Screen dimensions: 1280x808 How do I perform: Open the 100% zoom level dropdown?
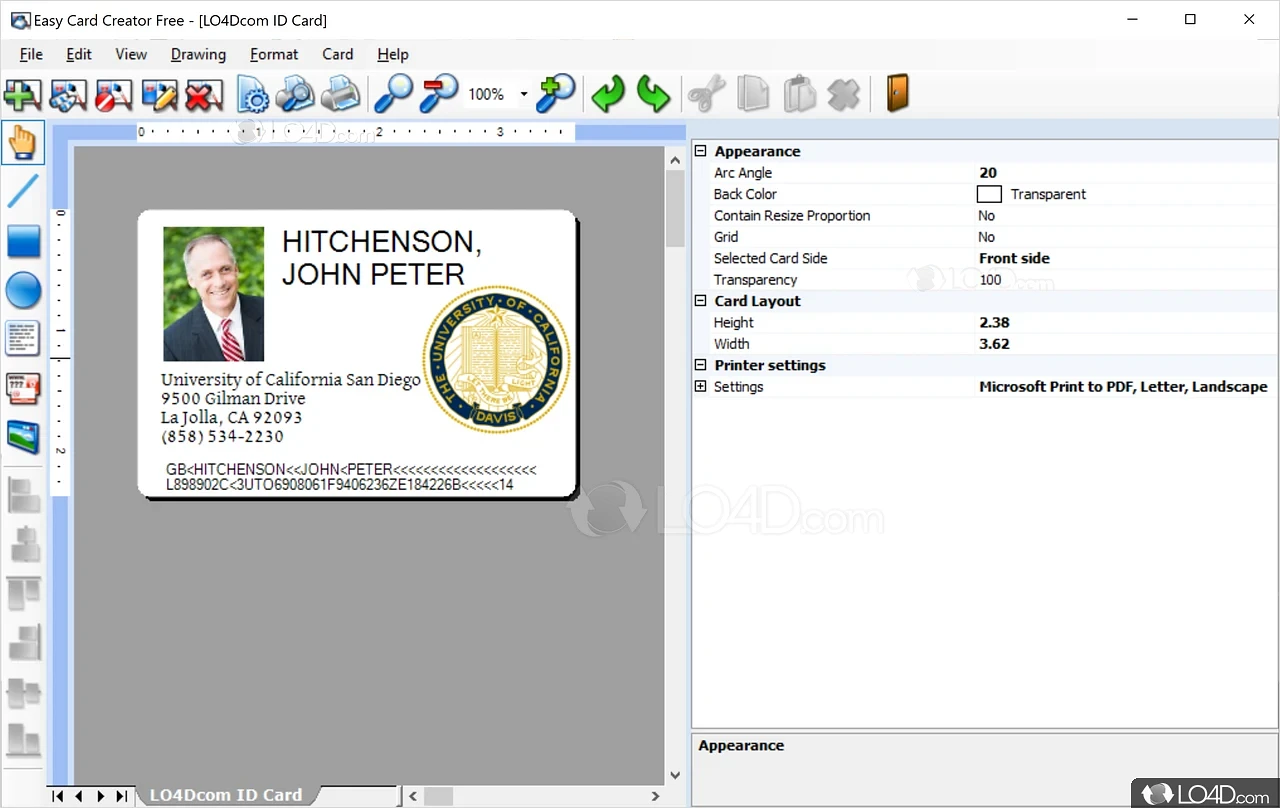click(523, 95)
